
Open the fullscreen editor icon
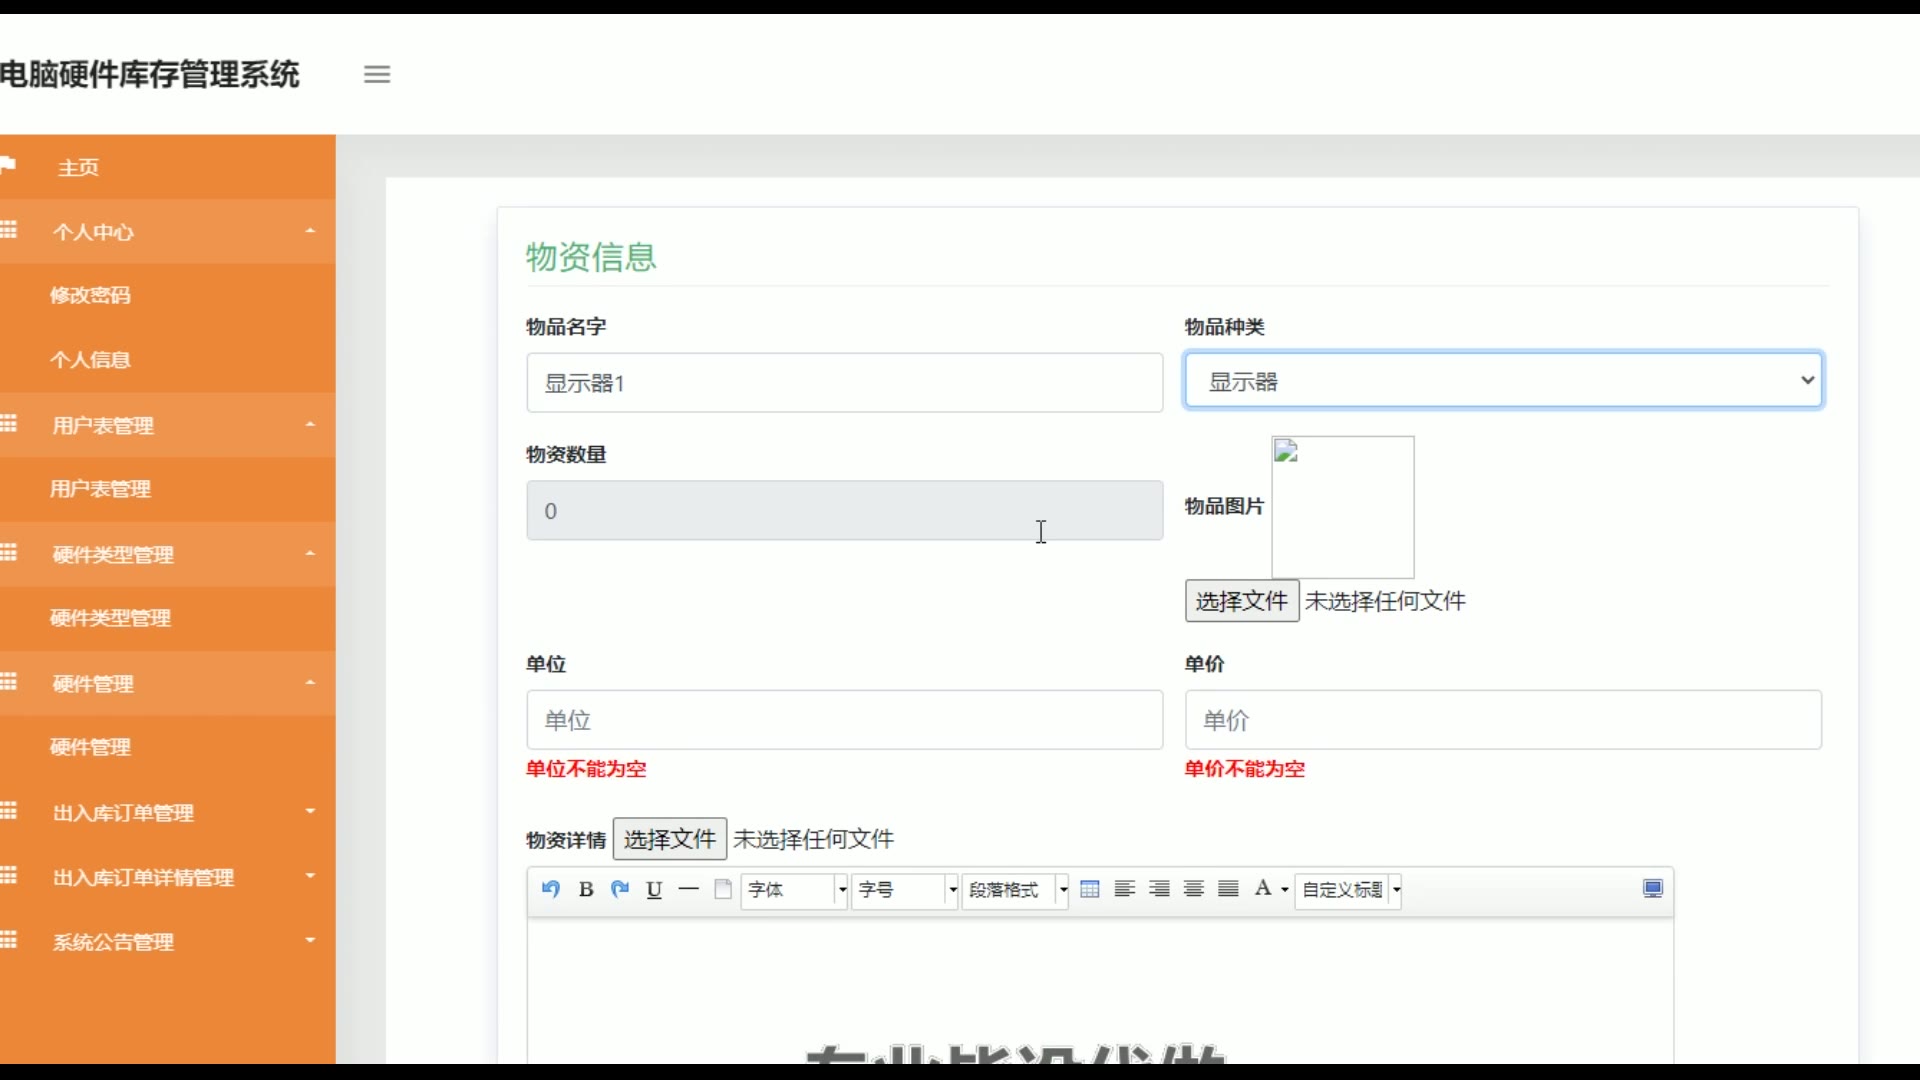tap(1653, 889)
